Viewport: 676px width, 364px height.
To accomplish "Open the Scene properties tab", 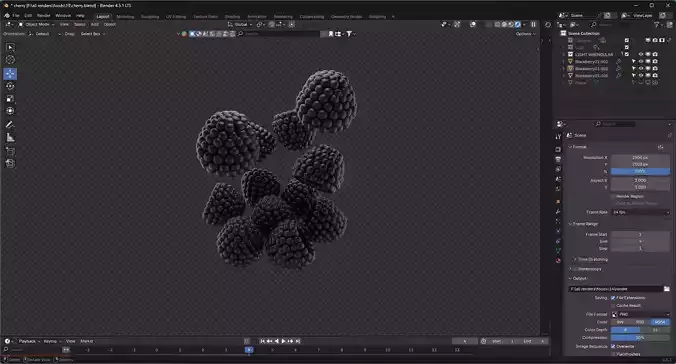I will coord(558,179).
